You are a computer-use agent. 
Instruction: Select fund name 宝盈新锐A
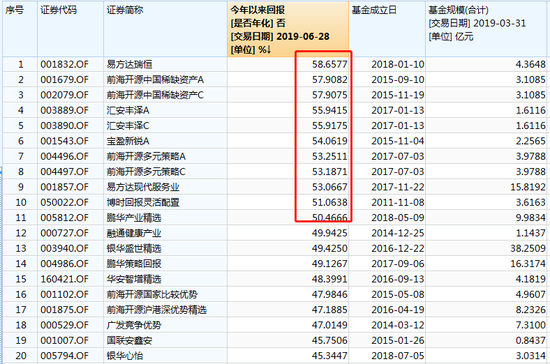point(128,141)
